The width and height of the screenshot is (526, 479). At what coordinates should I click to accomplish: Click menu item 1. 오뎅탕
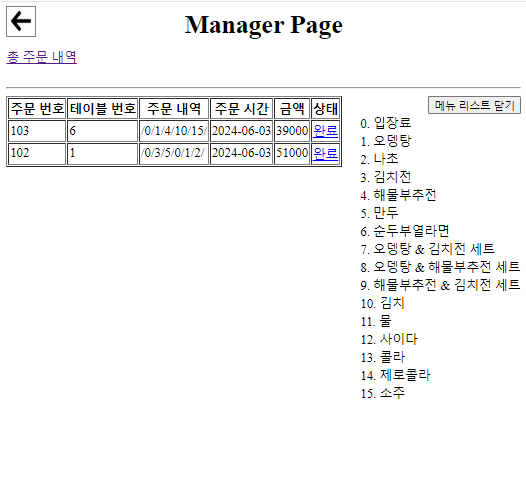386,141
